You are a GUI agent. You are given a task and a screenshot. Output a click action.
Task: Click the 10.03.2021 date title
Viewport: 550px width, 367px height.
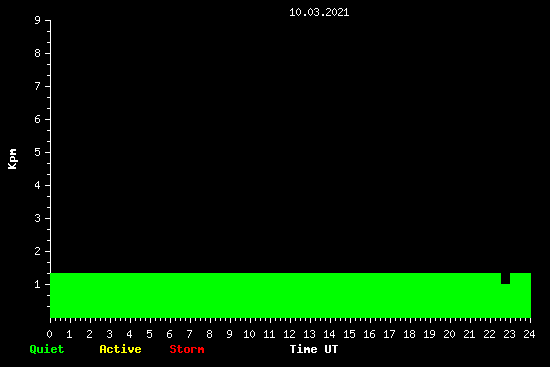tap(319, 12)
